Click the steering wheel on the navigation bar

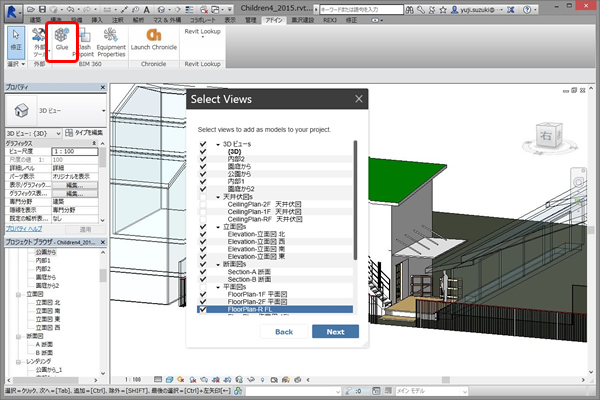578,182
